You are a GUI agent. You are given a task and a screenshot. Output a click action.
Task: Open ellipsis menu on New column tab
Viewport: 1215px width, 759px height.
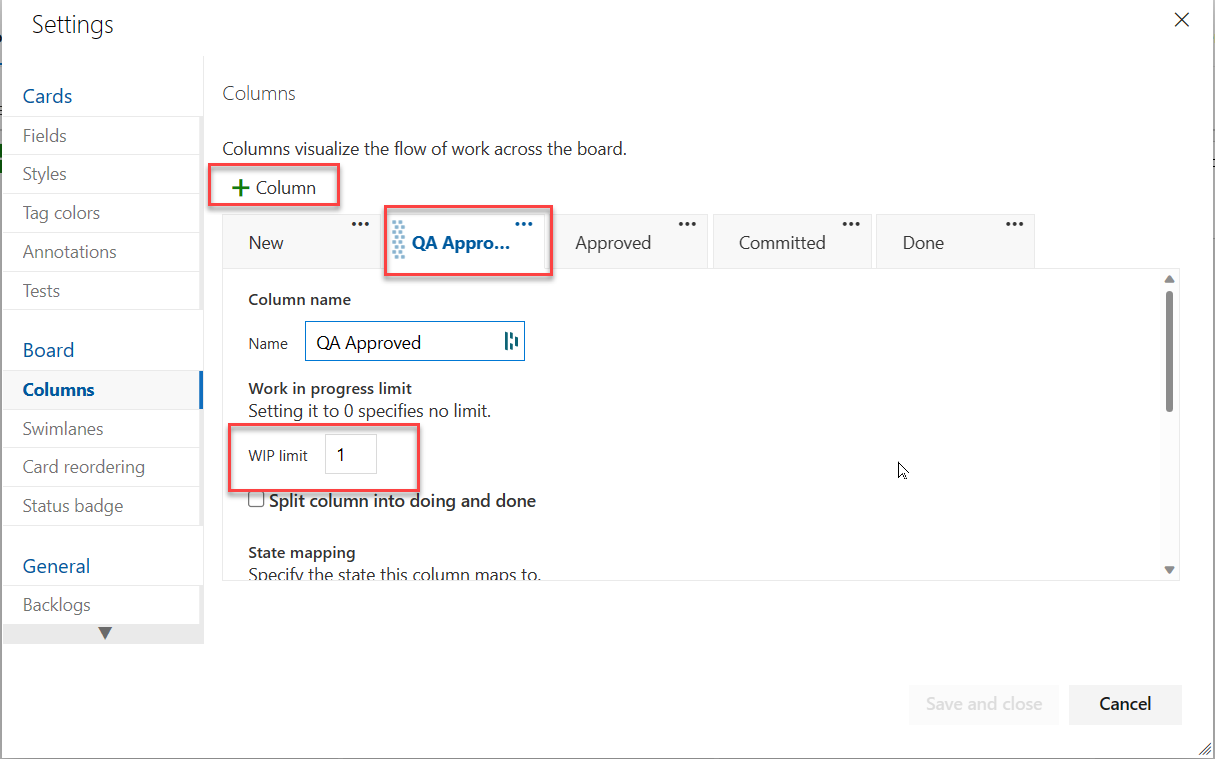coord(360,225)
